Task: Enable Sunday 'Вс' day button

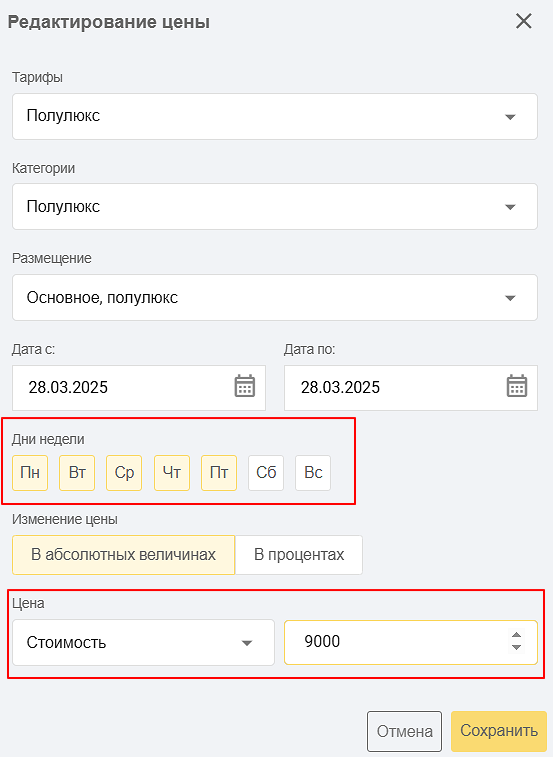Action: coord(313,473)
